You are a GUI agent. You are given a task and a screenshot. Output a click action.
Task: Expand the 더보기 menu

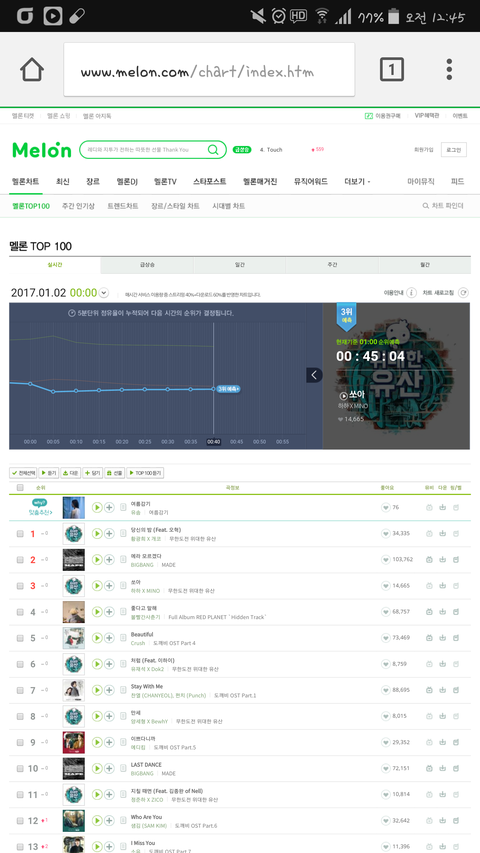pos(357,182)
